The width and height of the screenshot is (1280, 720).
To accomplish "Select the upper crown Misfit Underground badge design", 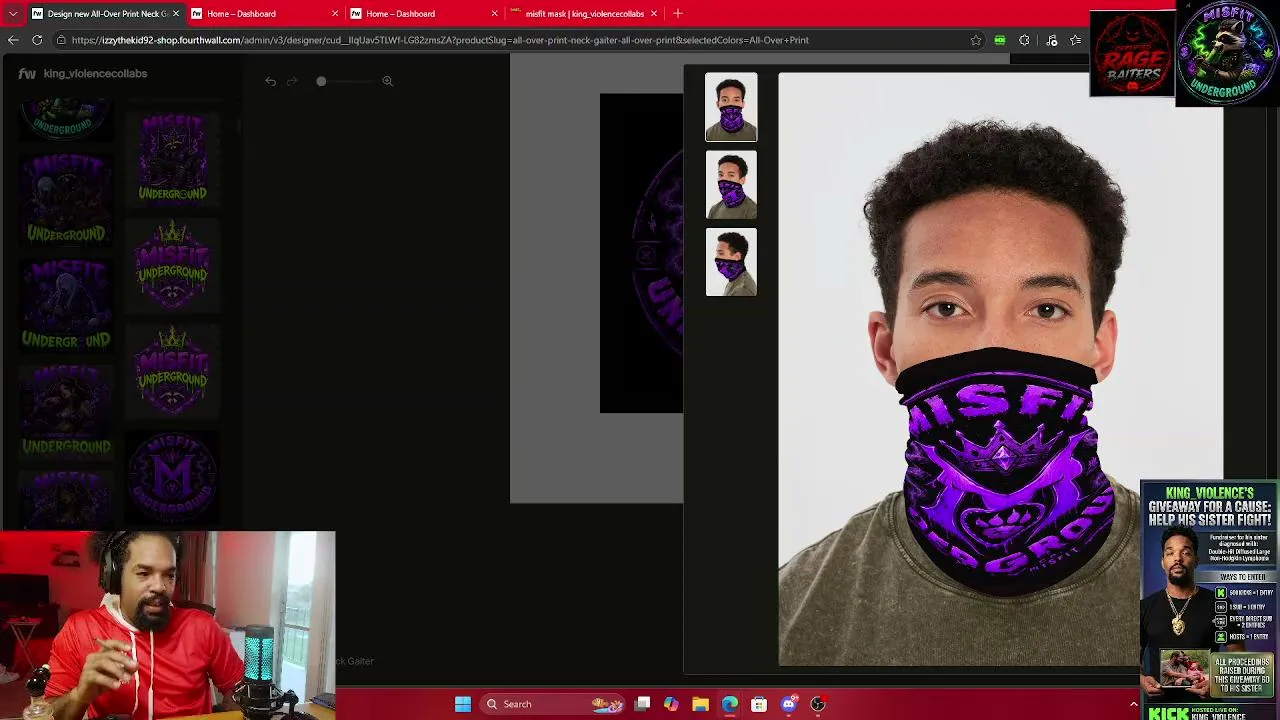I will (x=172, y=264).
